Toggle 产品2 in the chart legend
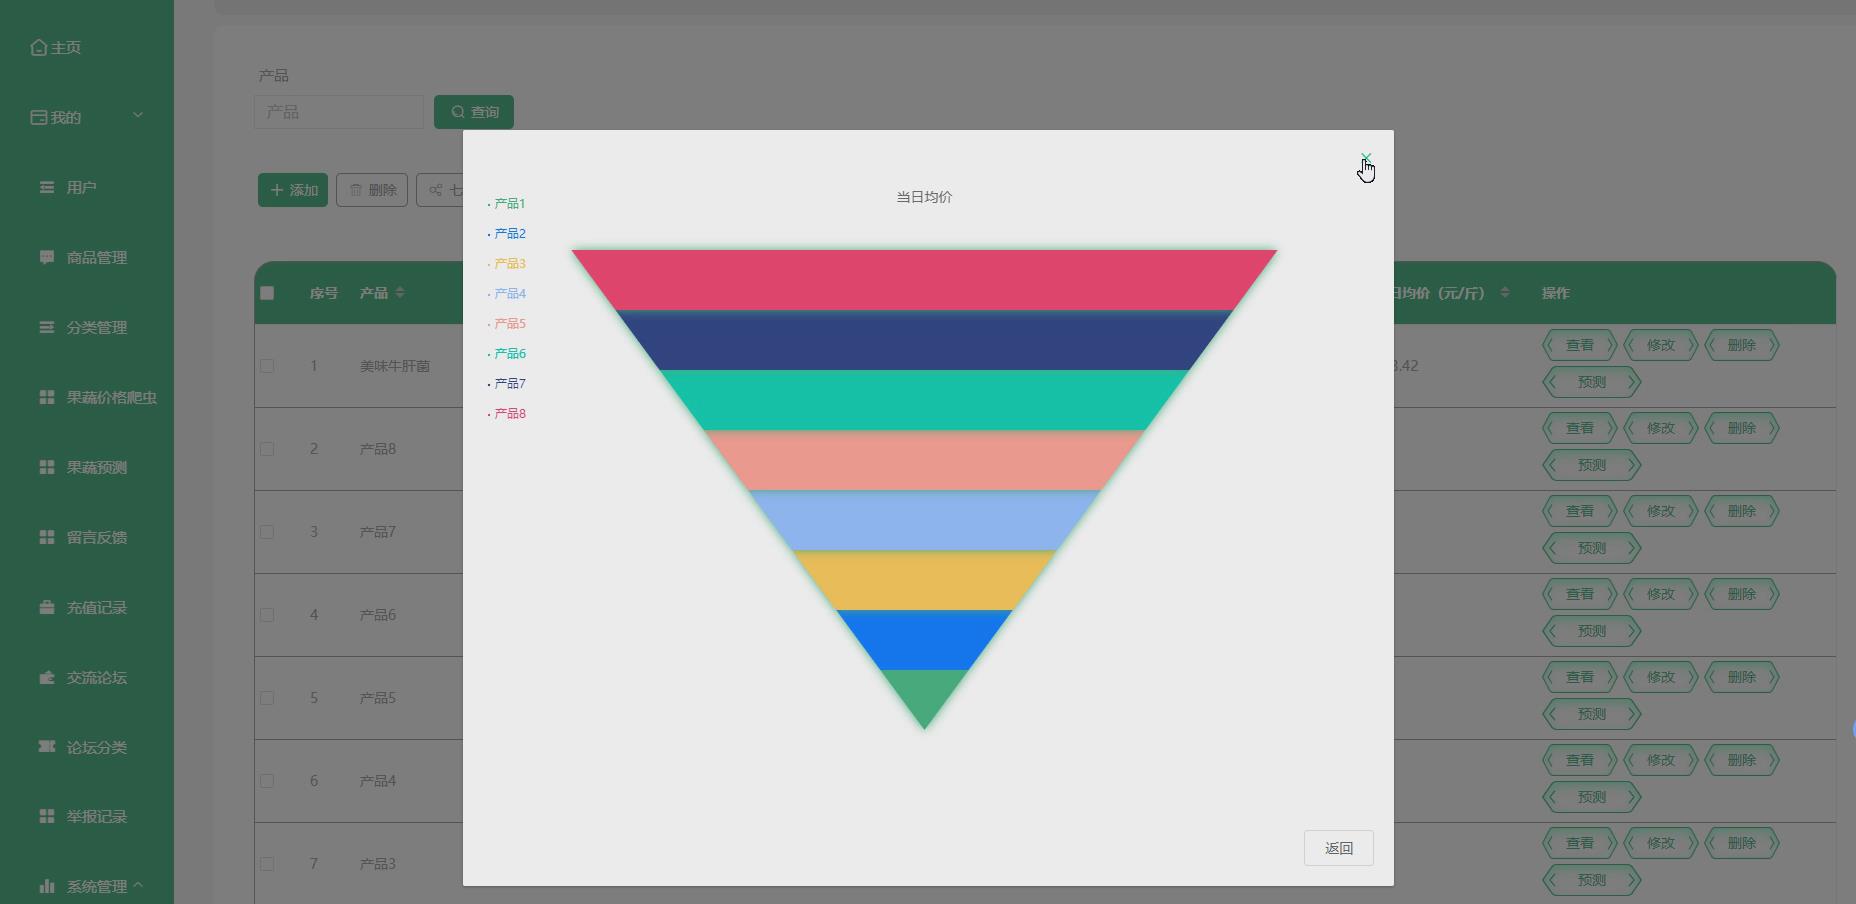The height and width of the screenshot is (904, 1856). click(506, 233)
